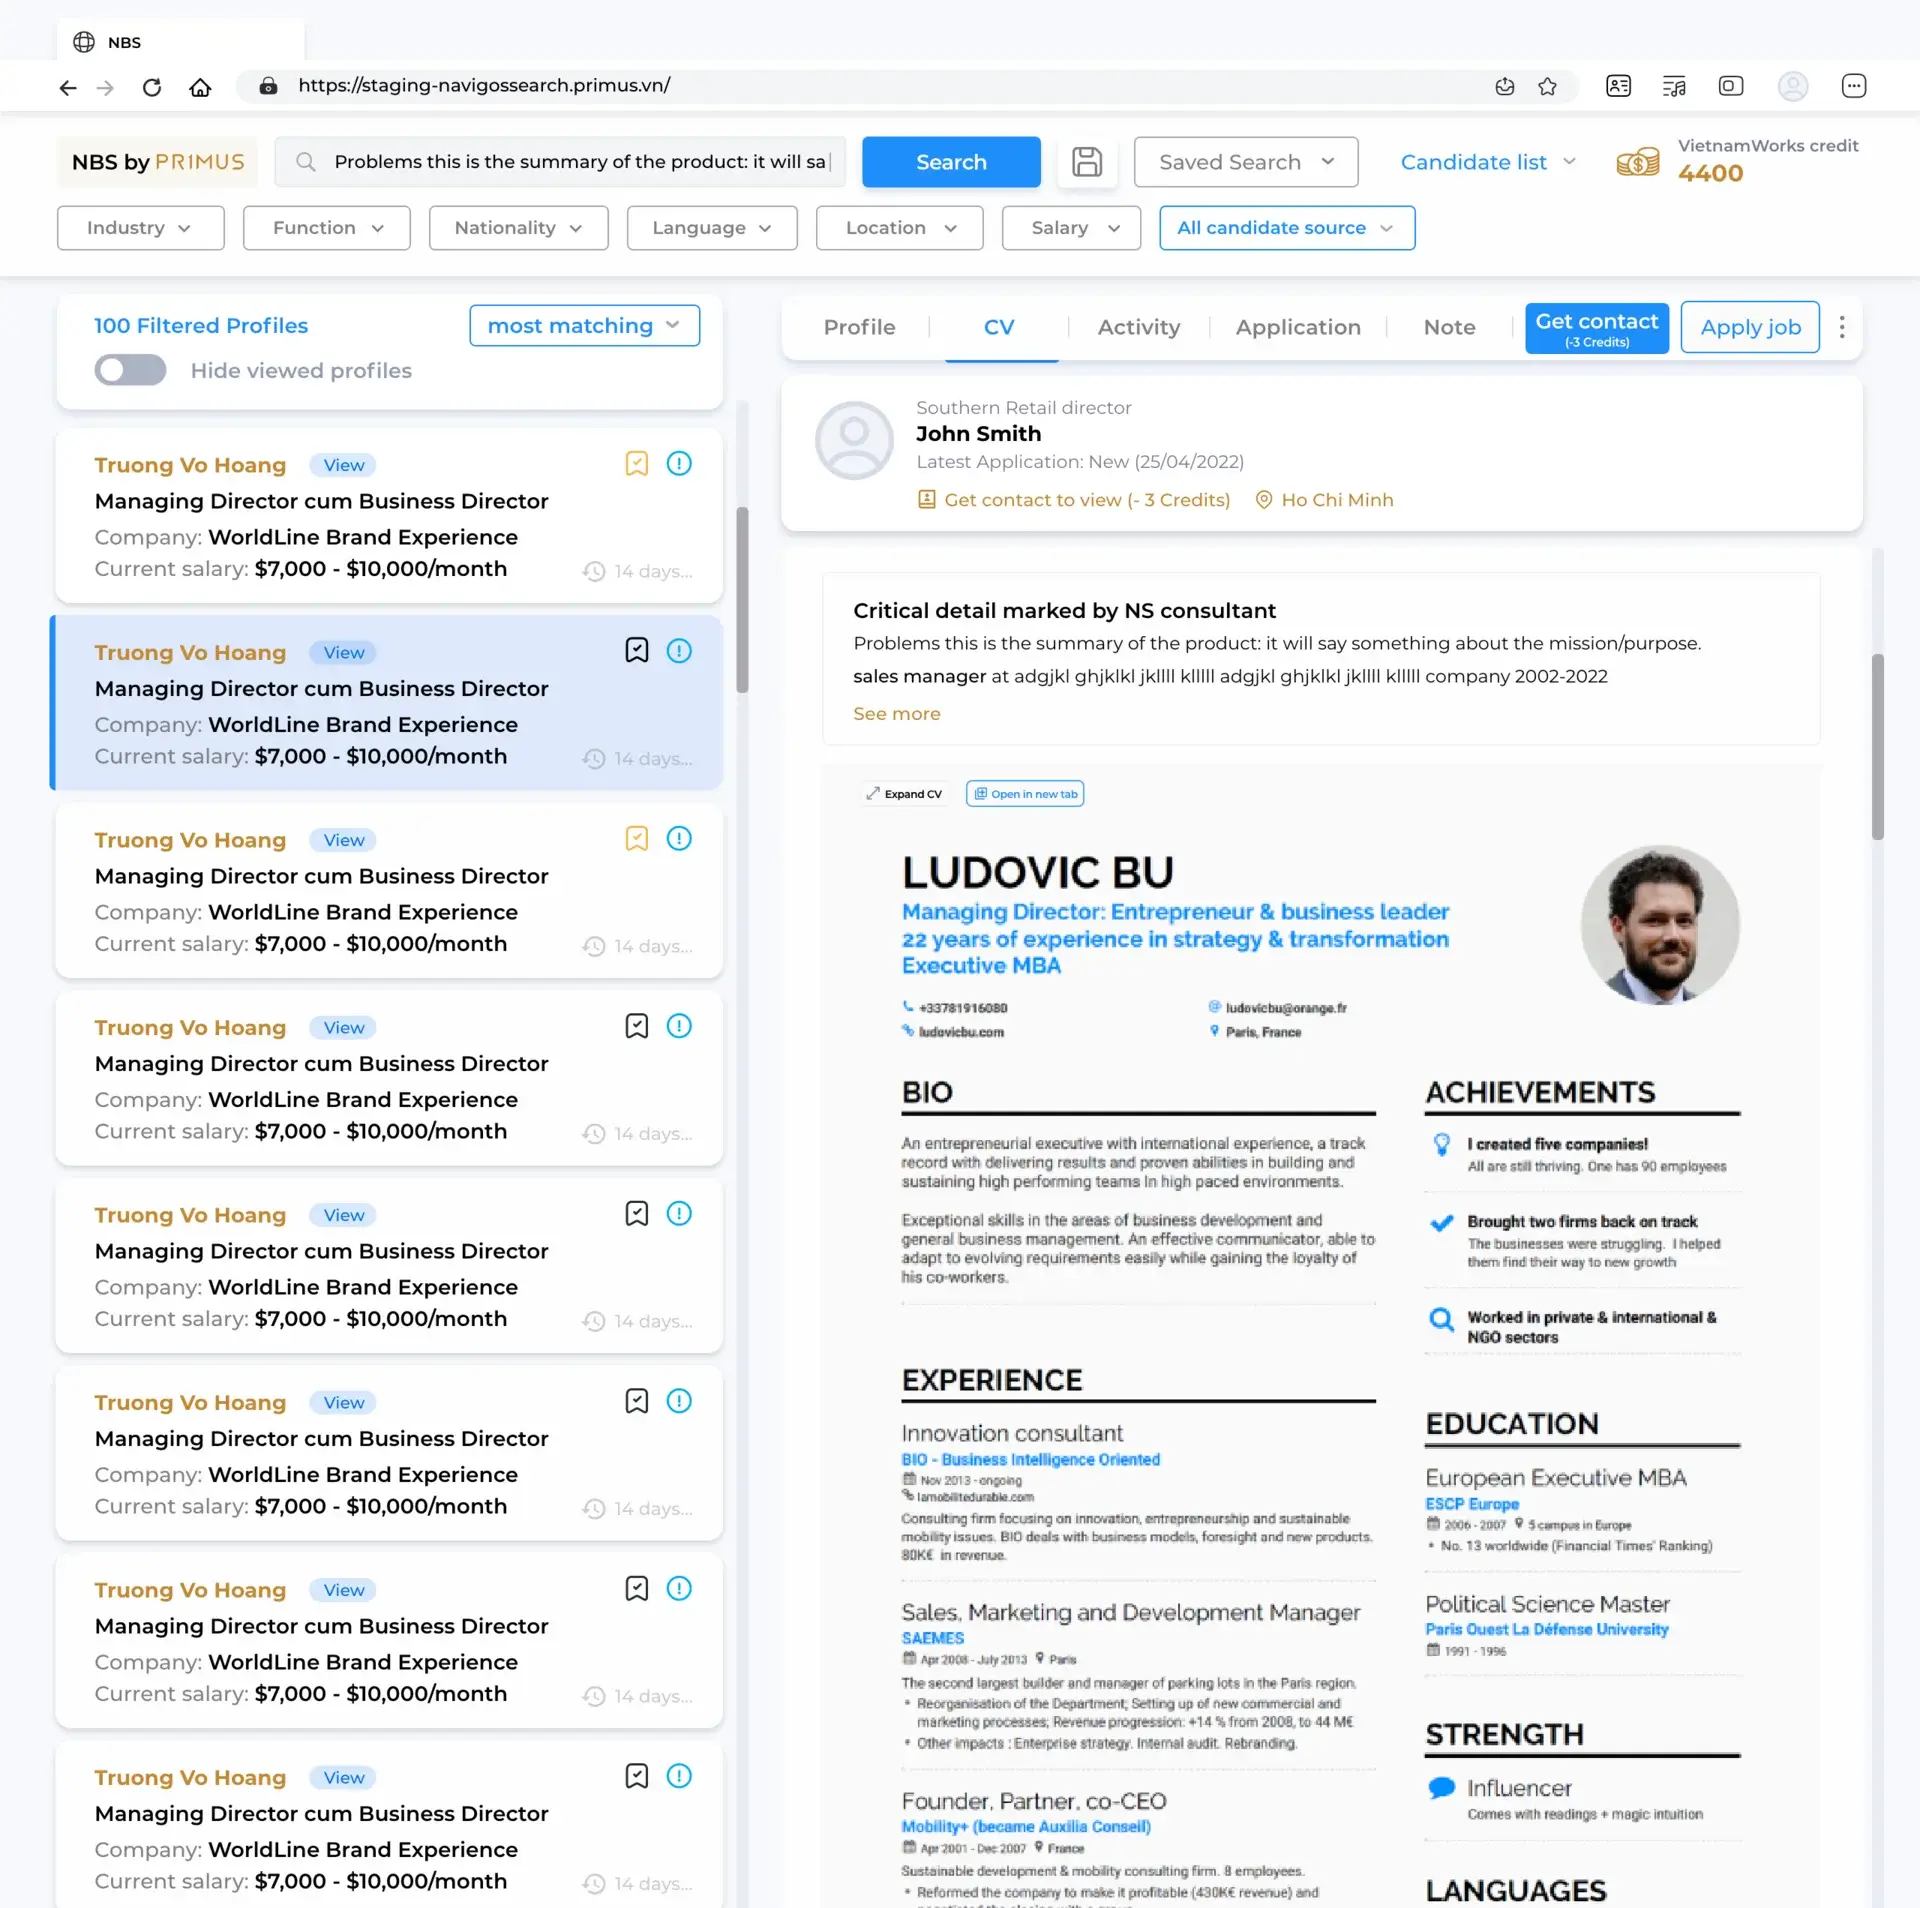Viewport: 1920px width, 1908px height.
Task: Open the download icon in the address bar
Action: point(1504,86)
